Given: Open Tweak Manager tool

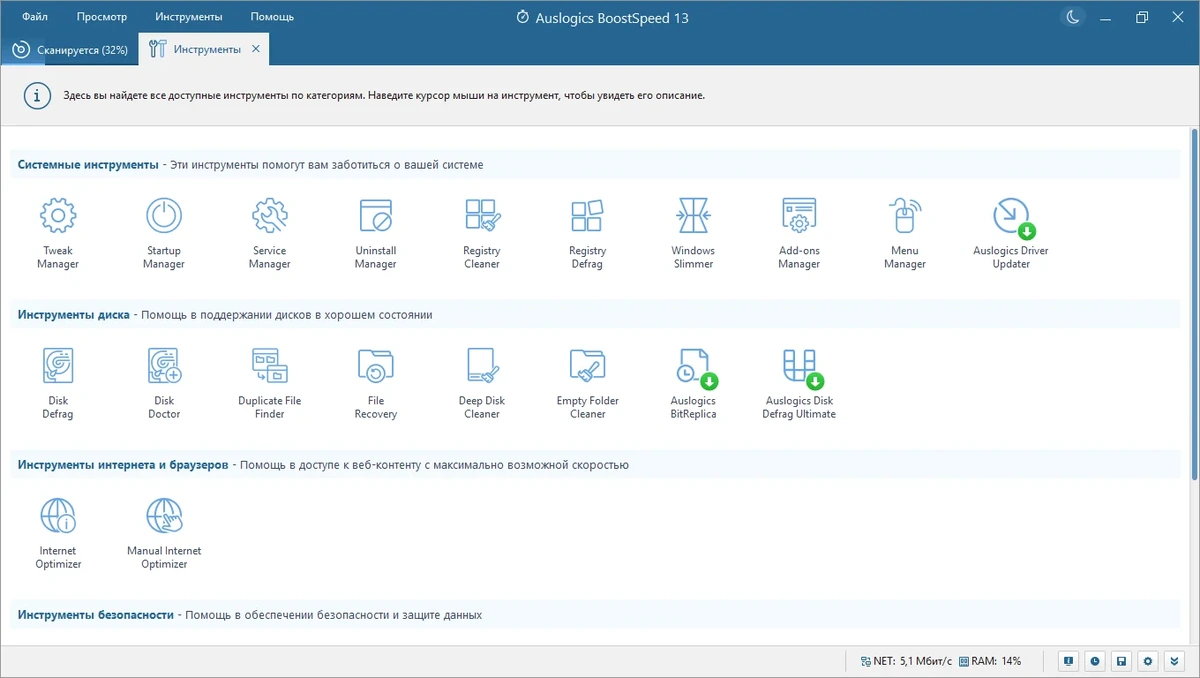Looking at the screenshot, I should coord(58,232).
